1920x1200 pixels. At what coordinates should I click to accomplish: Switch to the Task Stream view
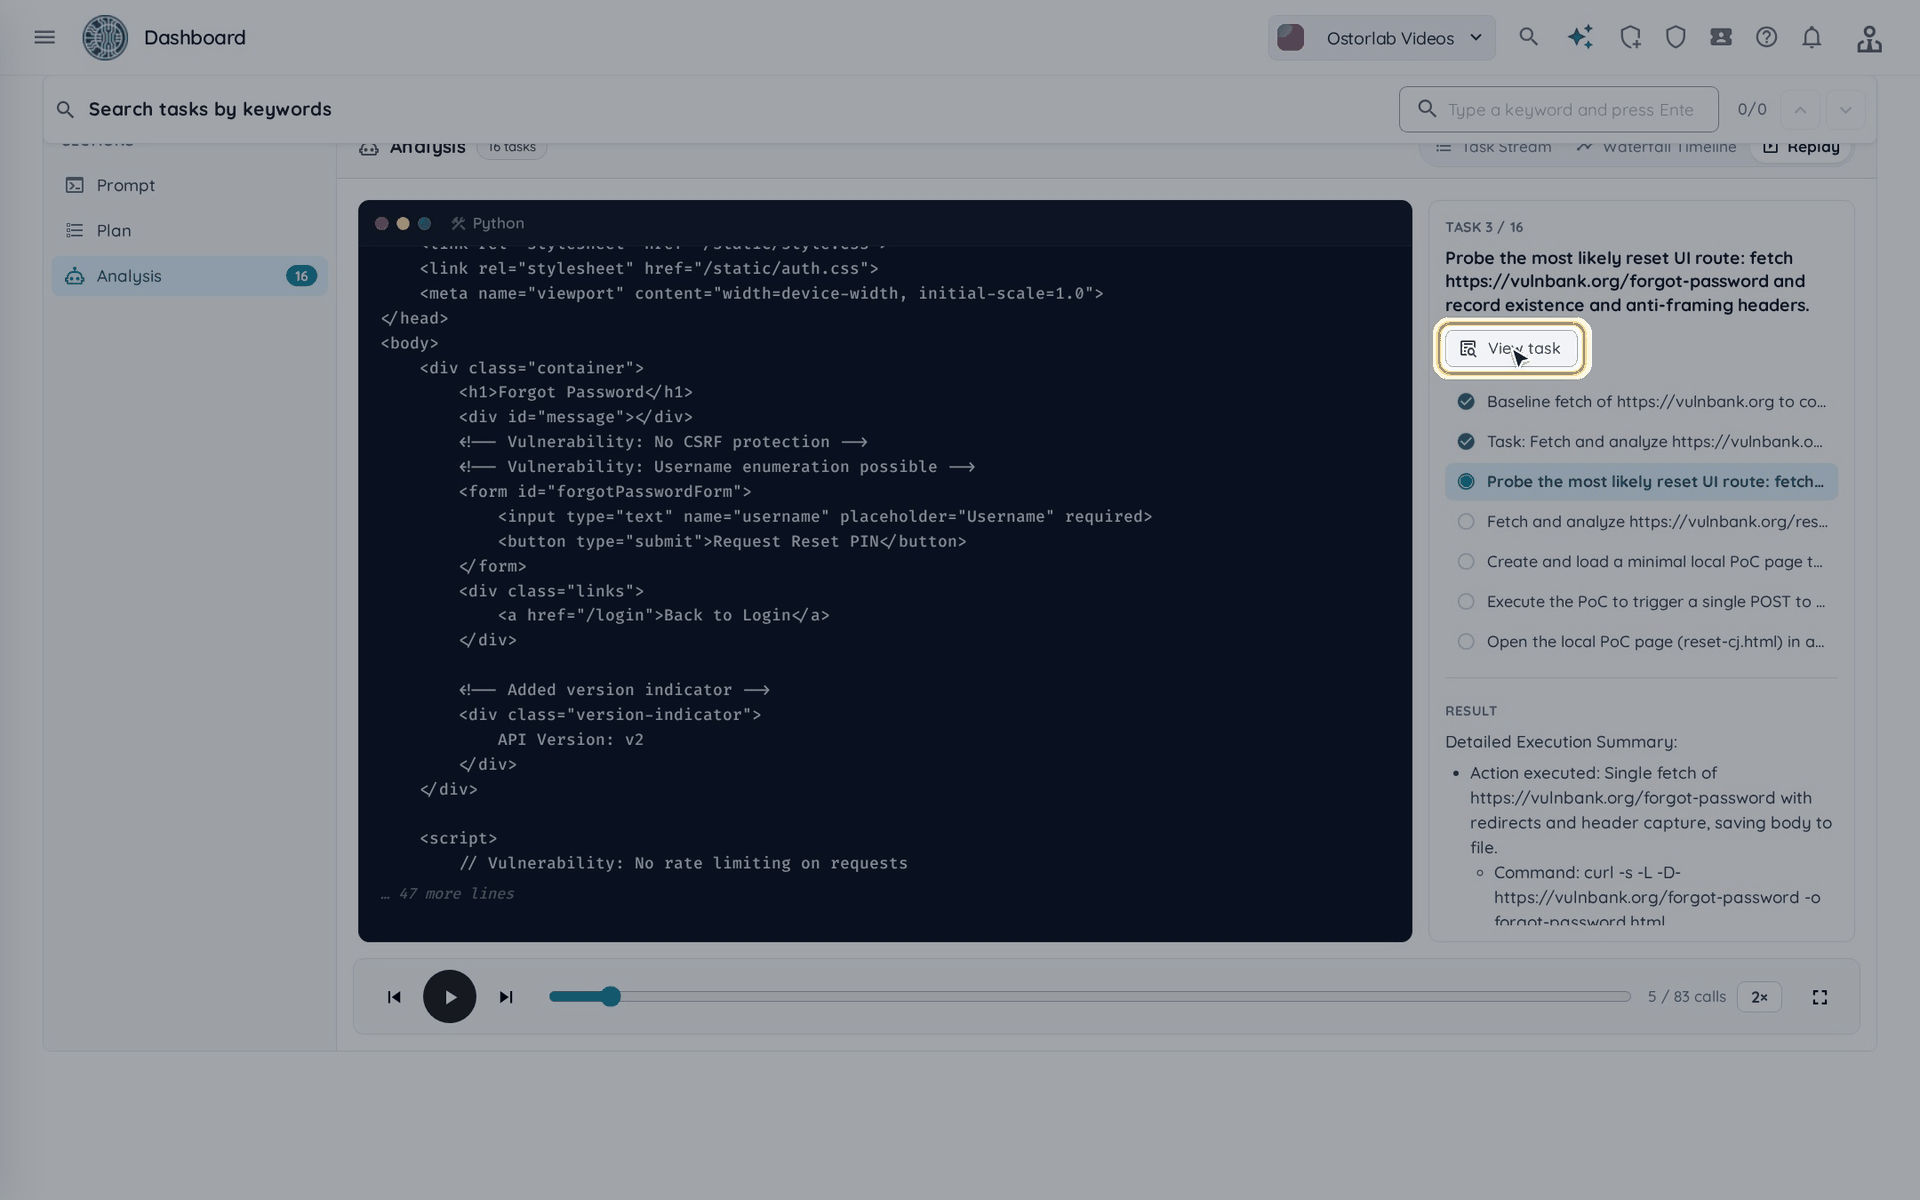pos(1494,147)
